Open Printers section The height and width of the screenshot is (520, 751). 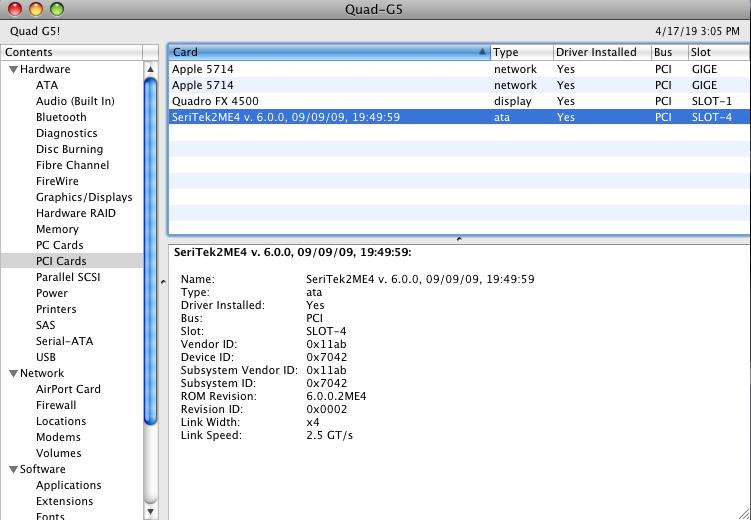click(56, 309)
